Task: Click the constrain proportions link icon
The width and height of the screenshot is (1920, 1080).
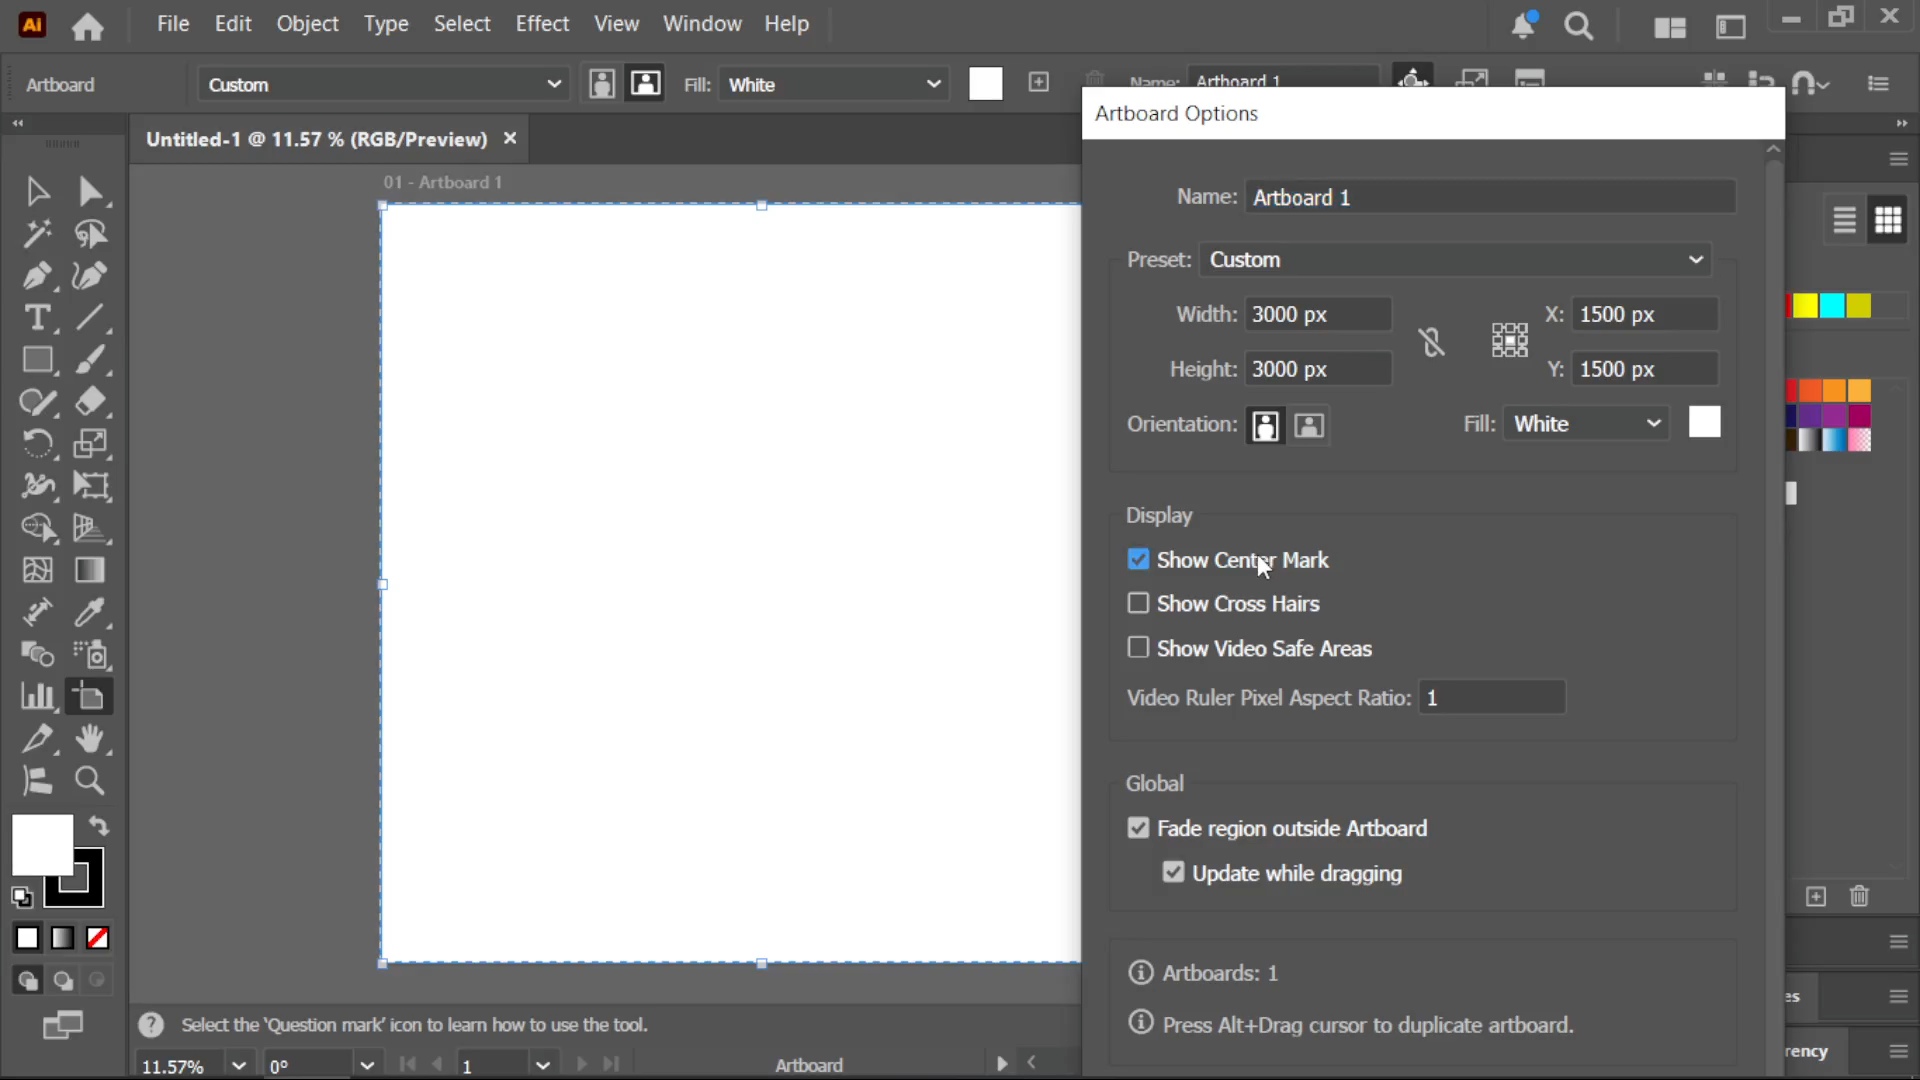Action: (x=1431, y=342)
